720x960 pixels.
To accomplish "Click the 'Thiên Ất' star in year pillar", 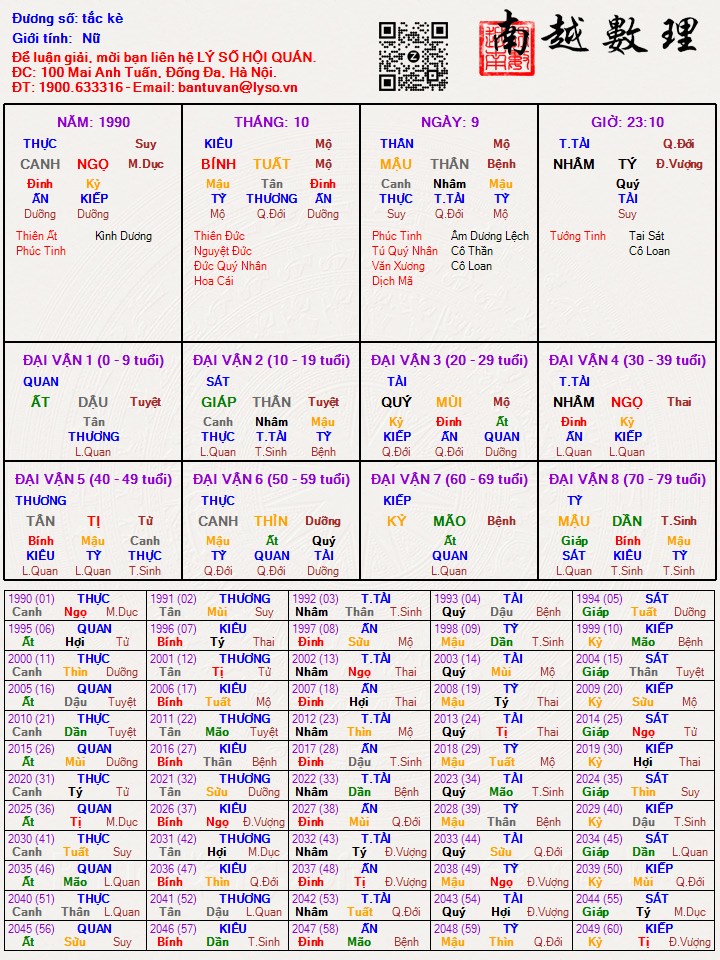I will click(x=37, y=236).
